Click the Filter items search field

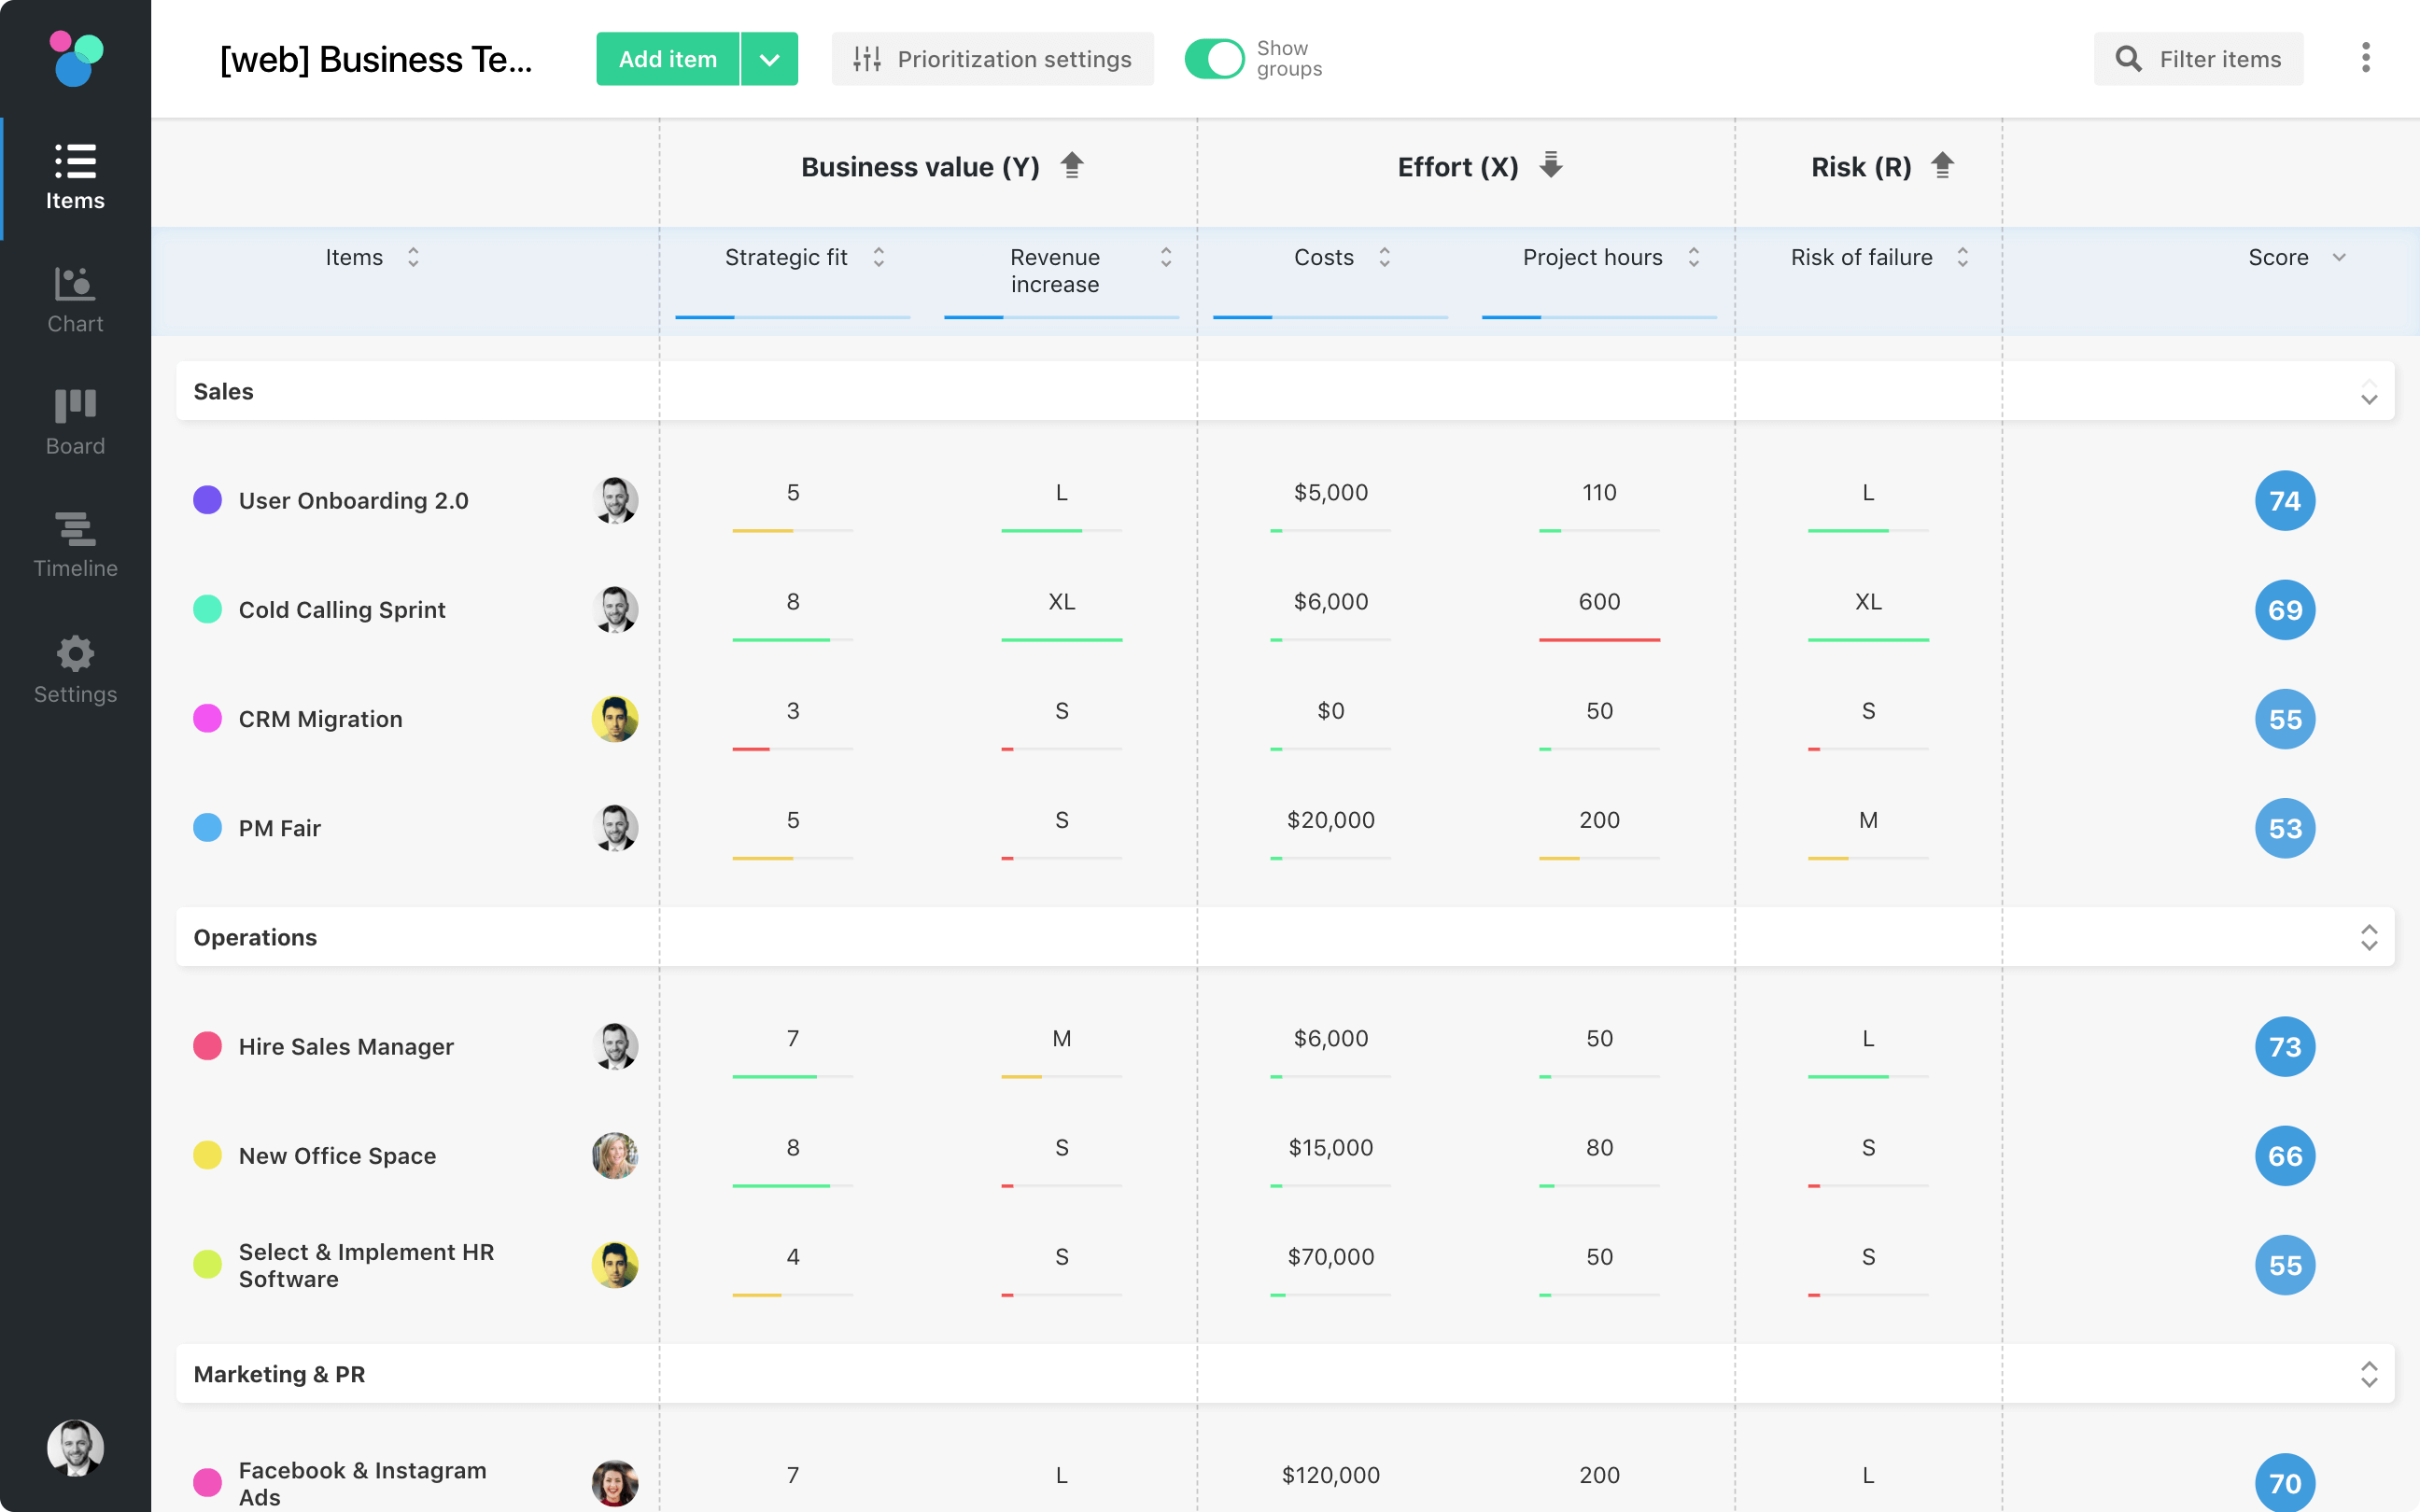2198,59
